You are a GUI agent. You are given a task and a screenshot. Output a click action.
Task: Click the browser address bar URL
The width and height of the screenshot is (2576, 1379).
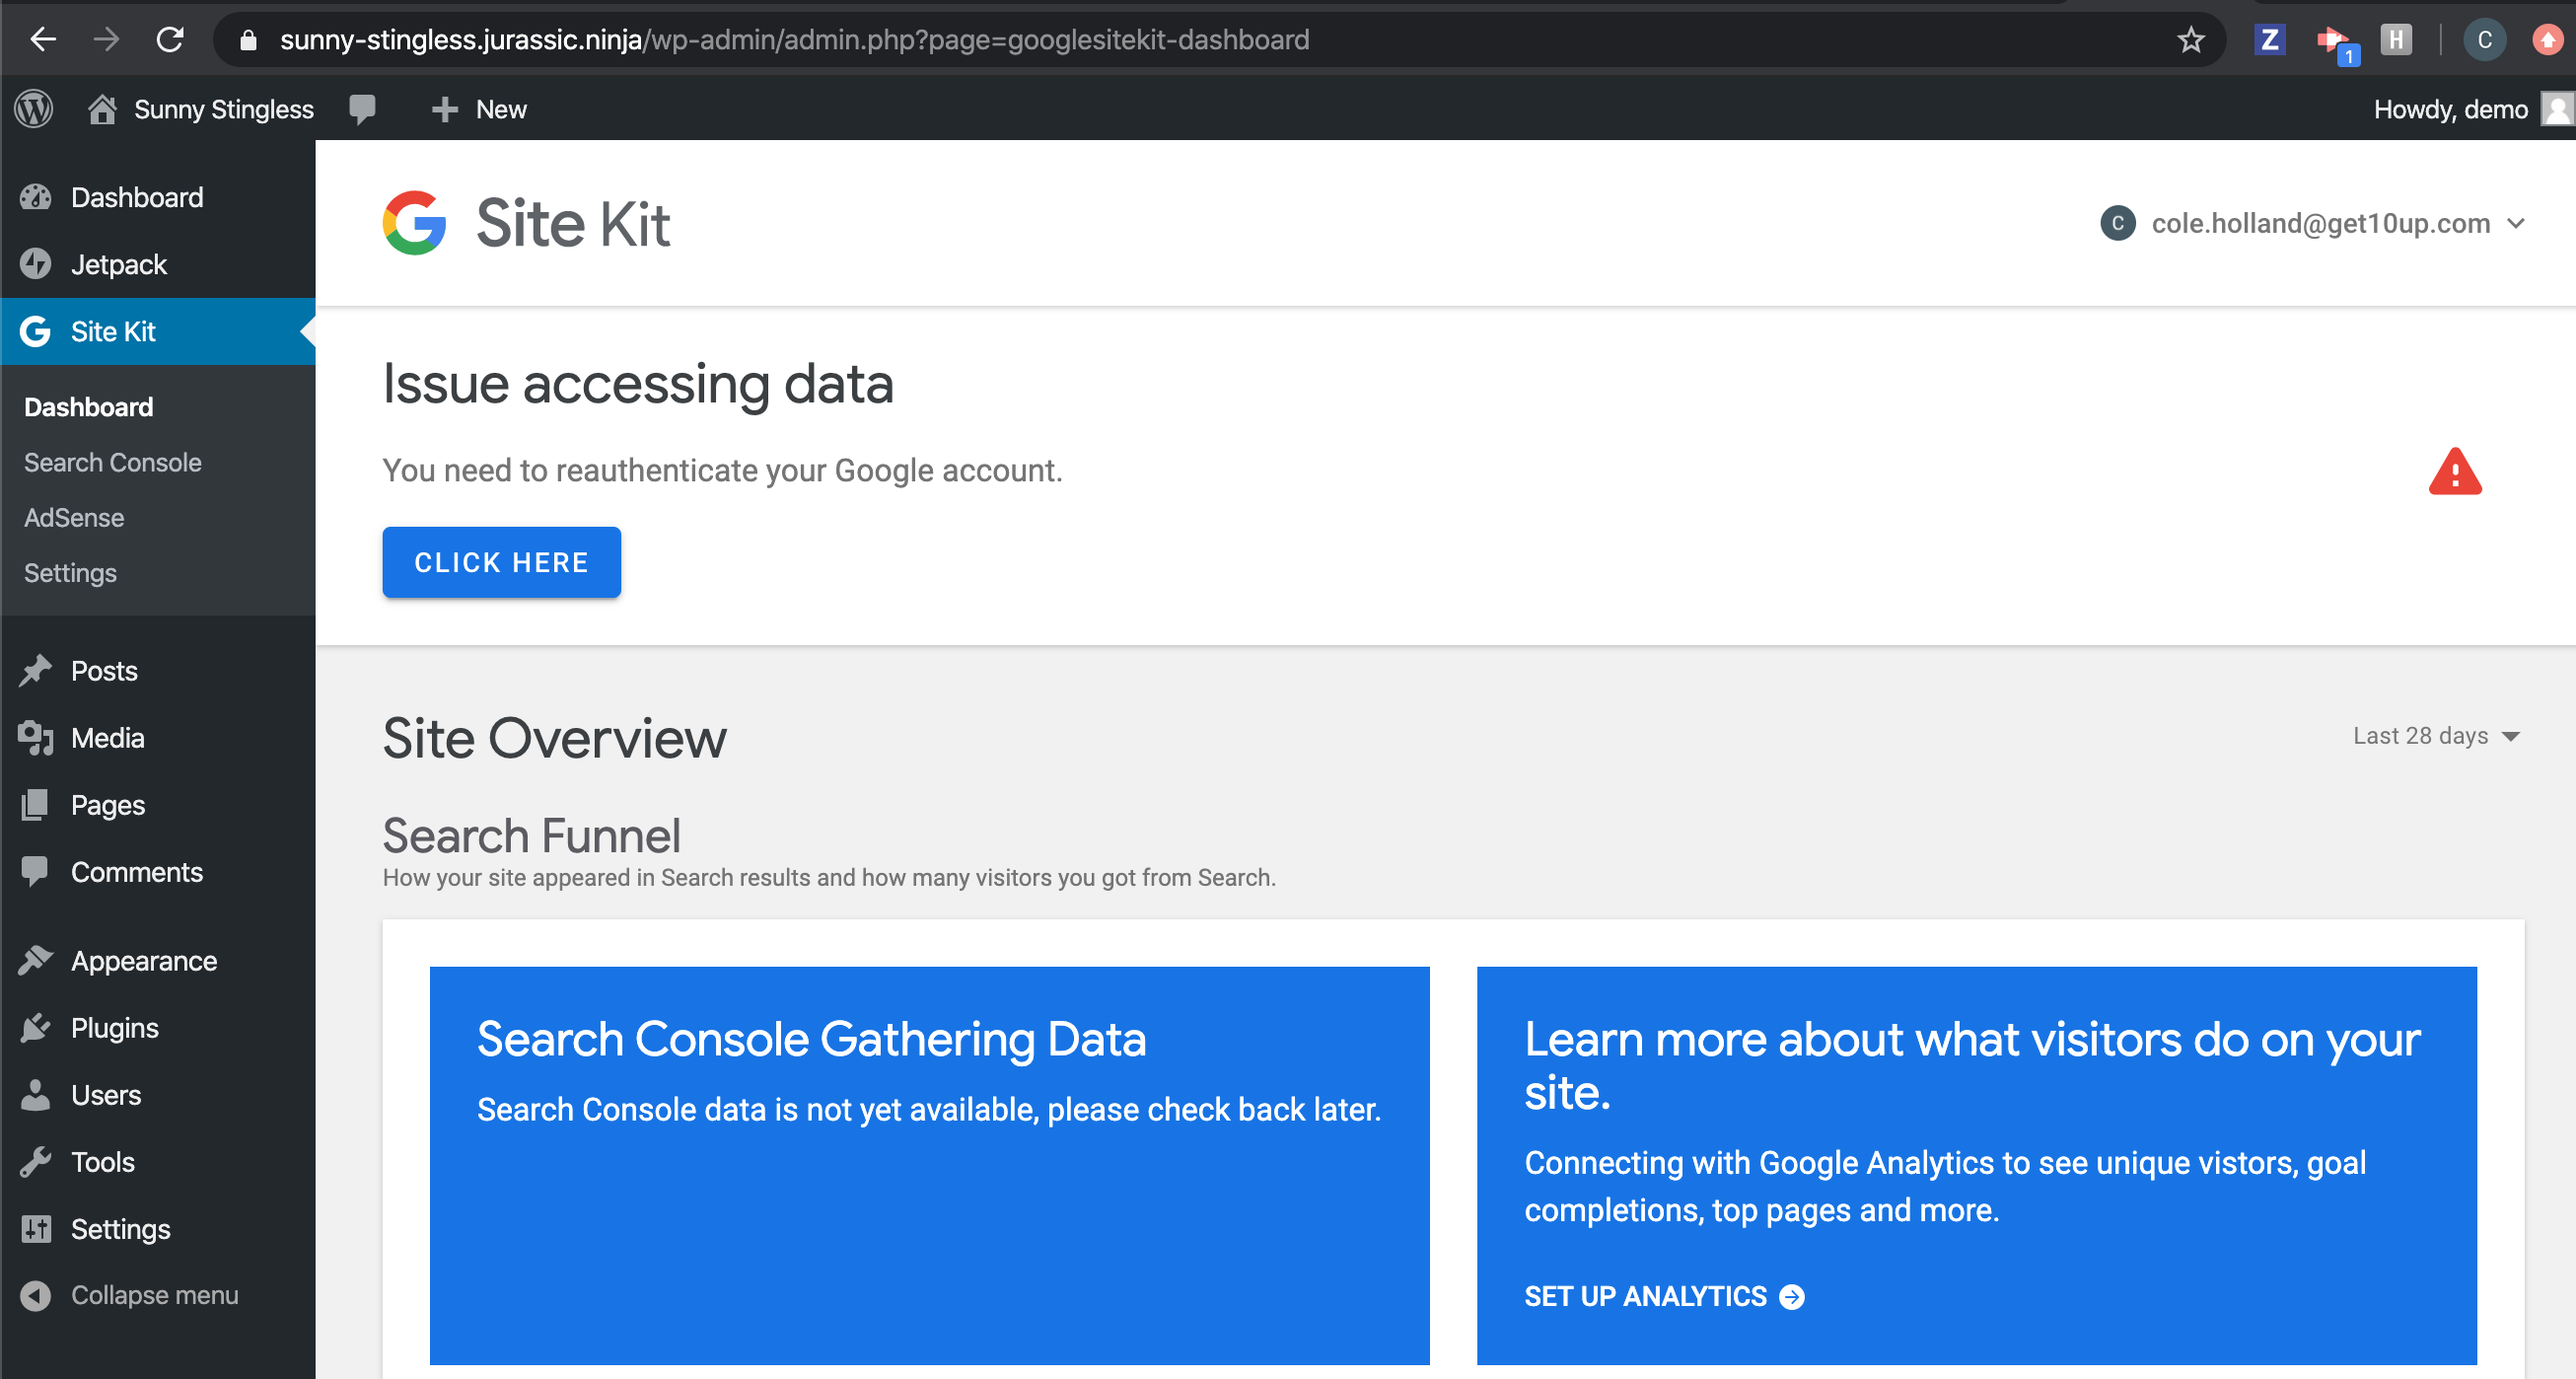(x=794, y=40)
